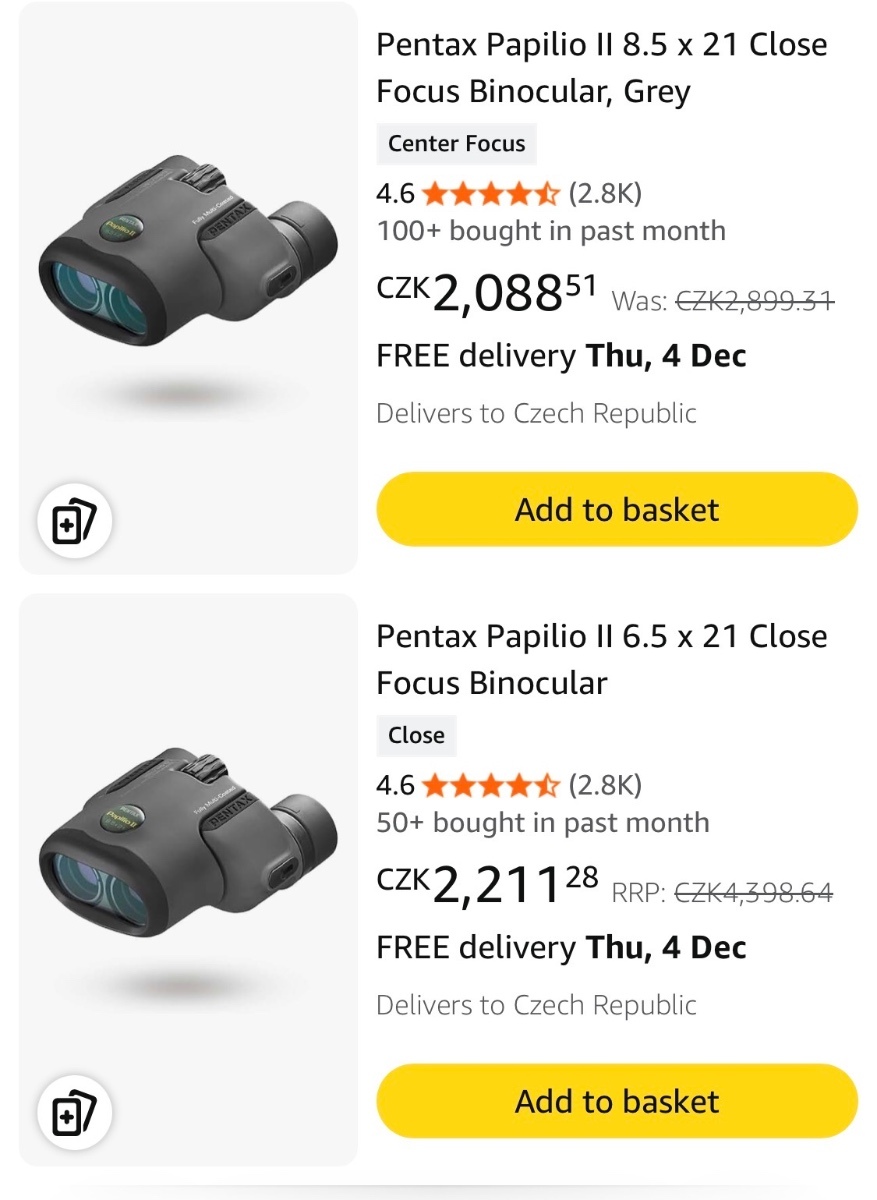Click star rating of 6.5 x 21 binocular
The image size is (877, 1200).
pyautogui.click(x=490, y=785)
